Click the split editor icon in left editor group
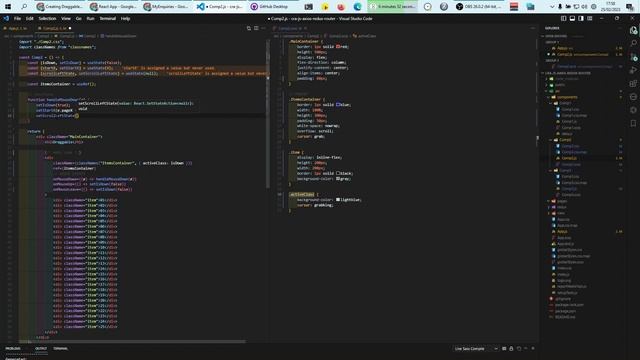This screenshot has width=640, height=360. click(256, 28)
